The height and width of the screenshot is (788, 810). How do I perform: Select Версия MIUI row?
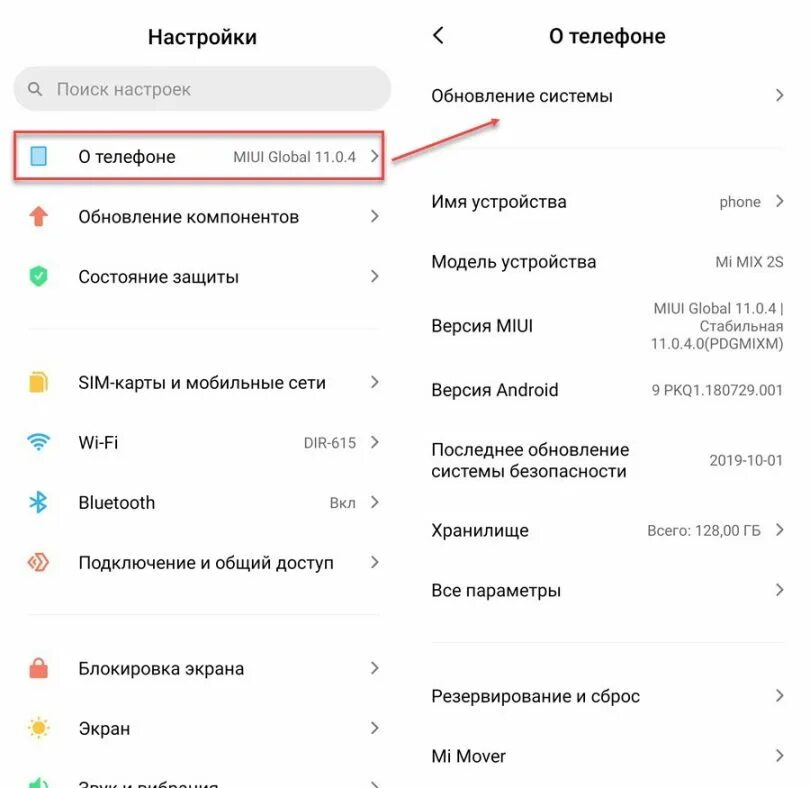pos(607,326)
